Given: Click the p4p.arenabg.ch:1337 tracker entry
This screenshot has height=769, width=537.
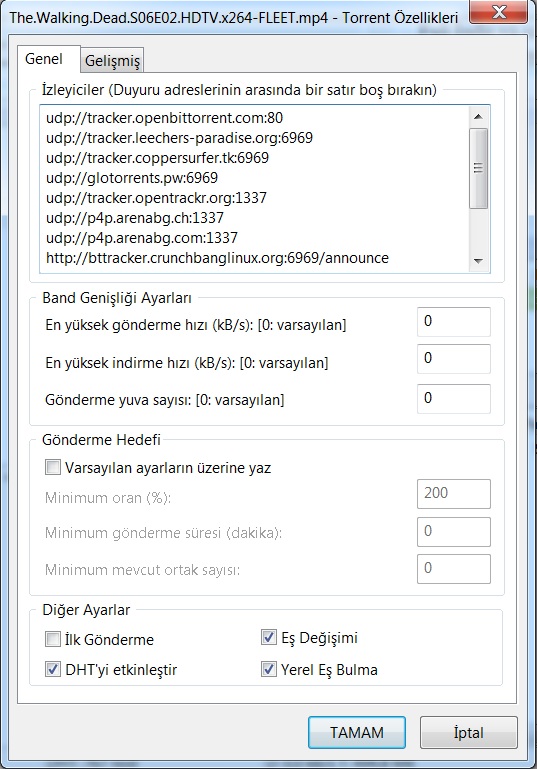Looking at the screenshot, I should coord(135,218).
